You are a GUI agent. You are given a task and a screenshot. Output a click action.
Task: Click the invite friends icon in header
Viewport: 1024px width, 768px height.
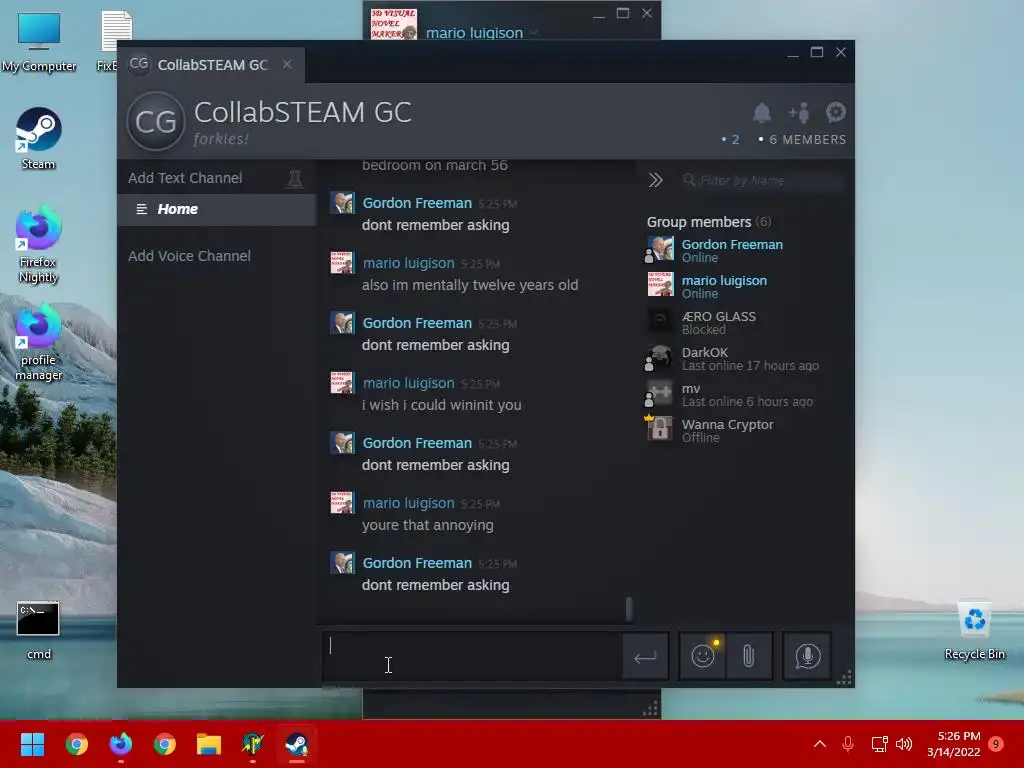[x=798, y=113]
